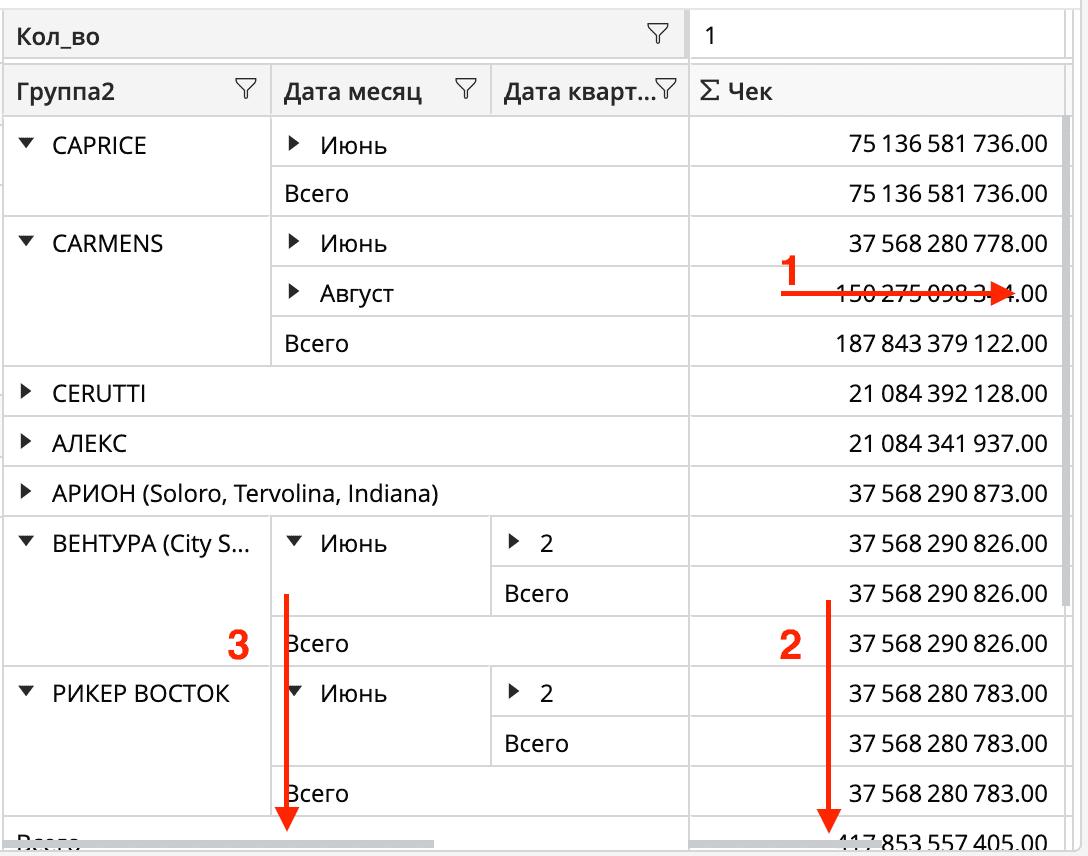Click the Группа2 column header label
The width and height of the screenshot is (1088, 856).
[66, 92]
